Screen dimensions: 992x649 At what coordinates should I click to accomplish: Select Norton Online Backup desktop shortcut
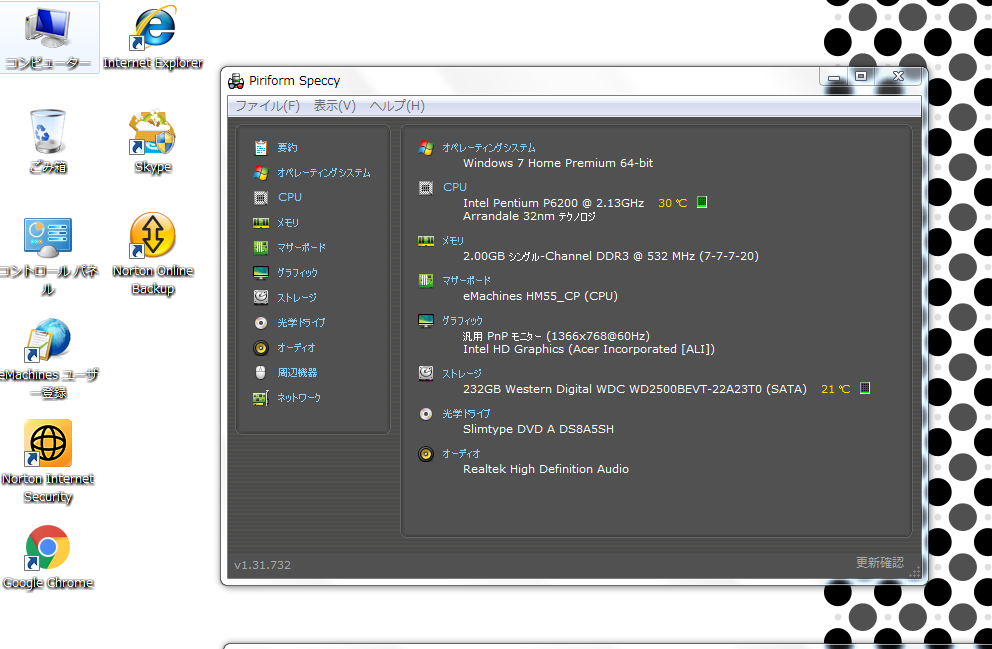click(152, 254)
